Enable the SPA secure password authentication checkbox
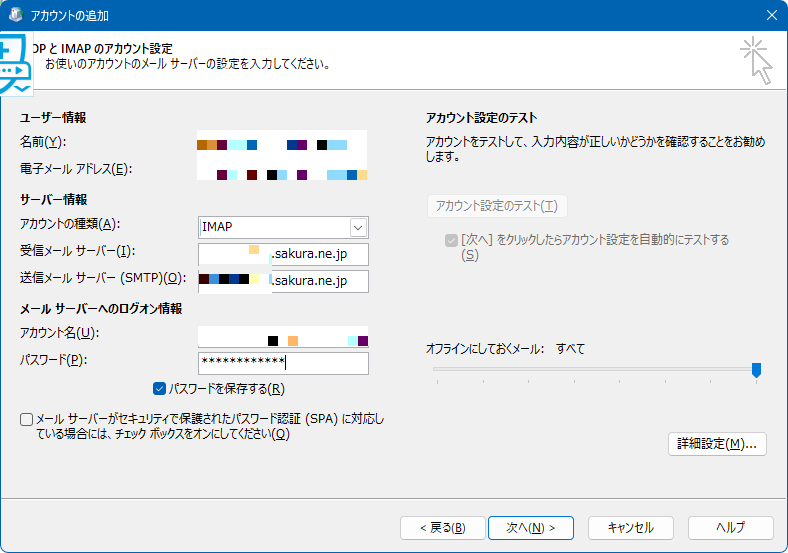 (x=26, y=419)
